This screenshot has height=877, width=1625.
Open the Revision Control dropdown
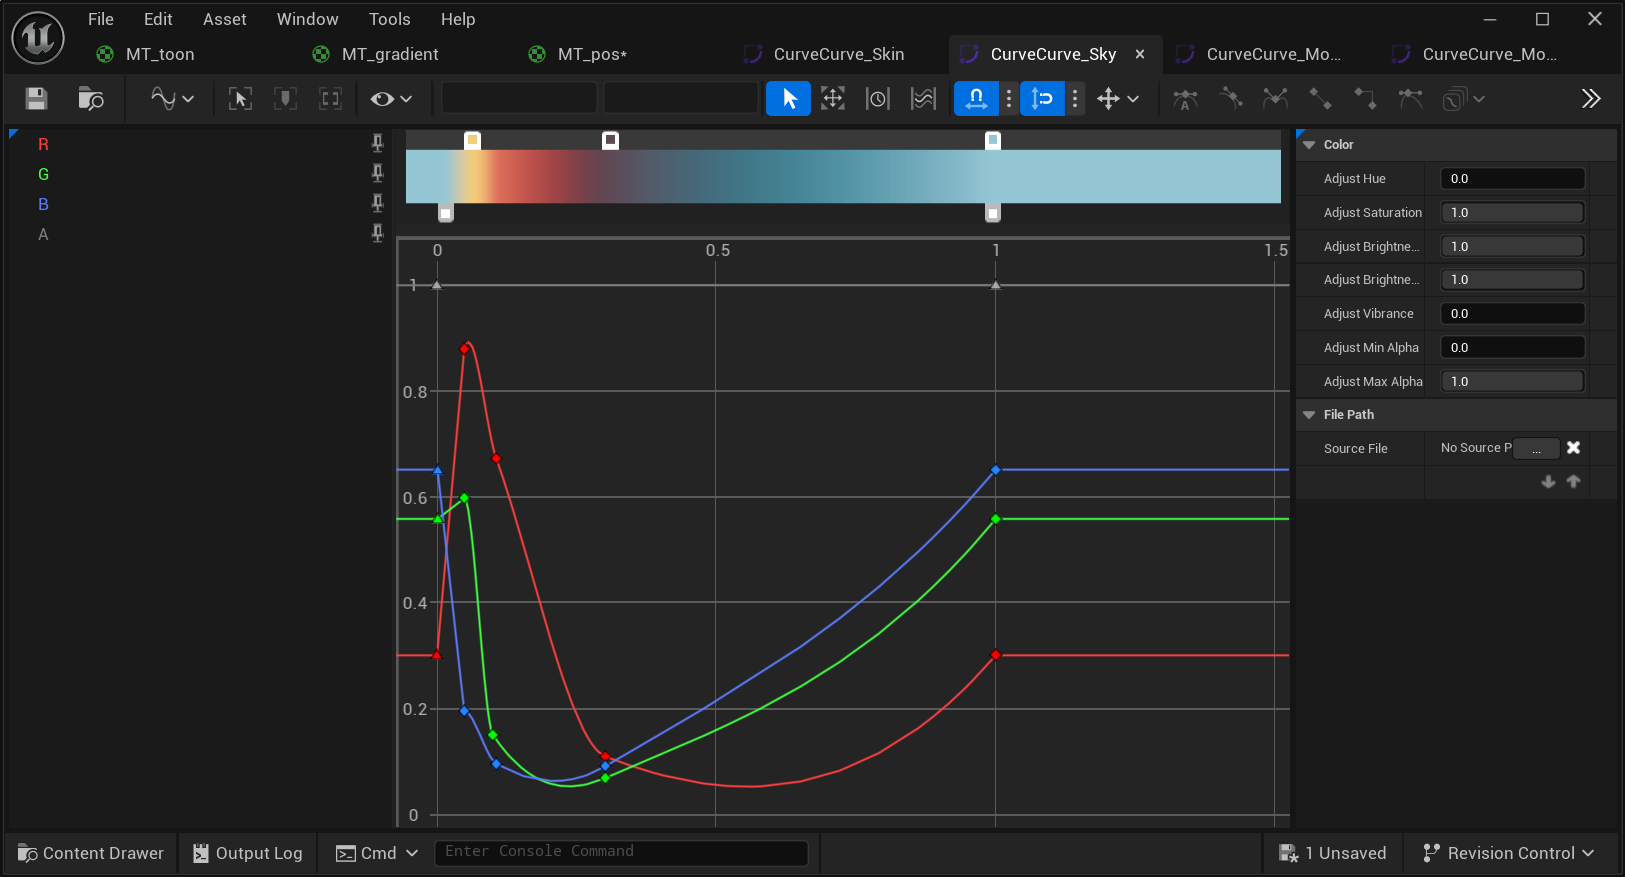pyautogui.click(x=1509, y=853)
